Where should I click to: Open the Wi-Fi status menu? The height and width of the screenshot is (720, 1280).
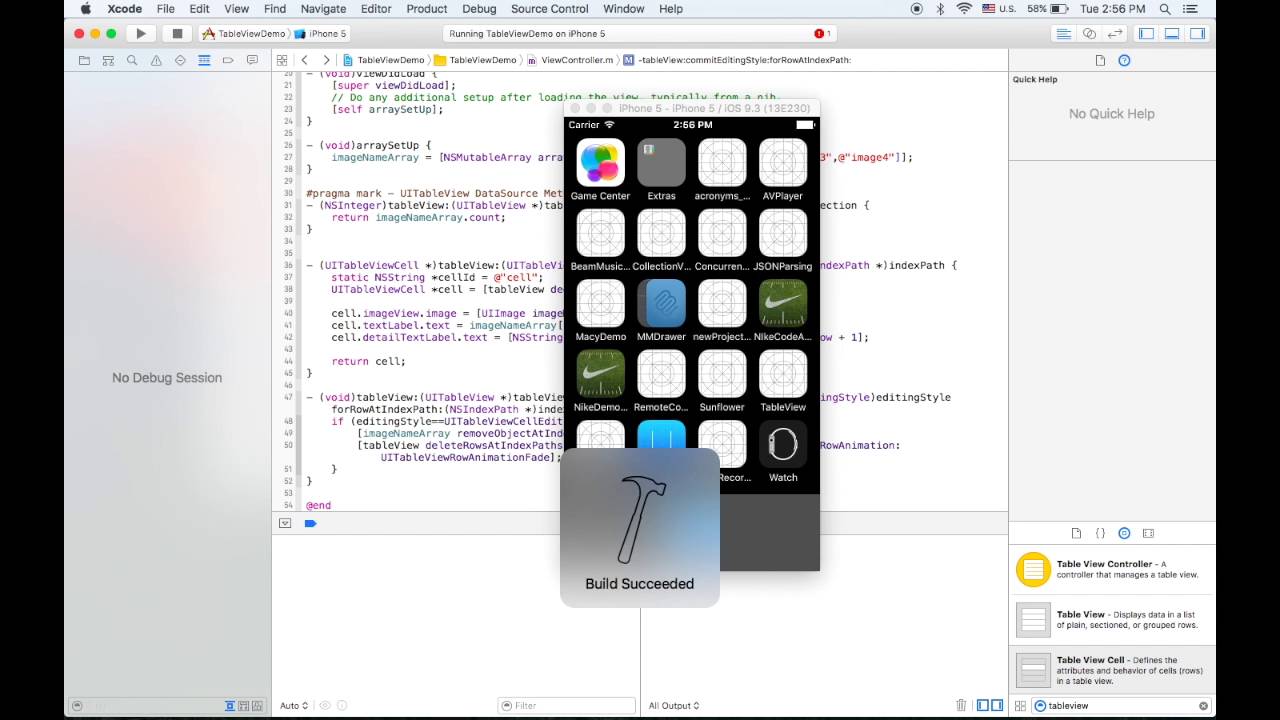964,9
